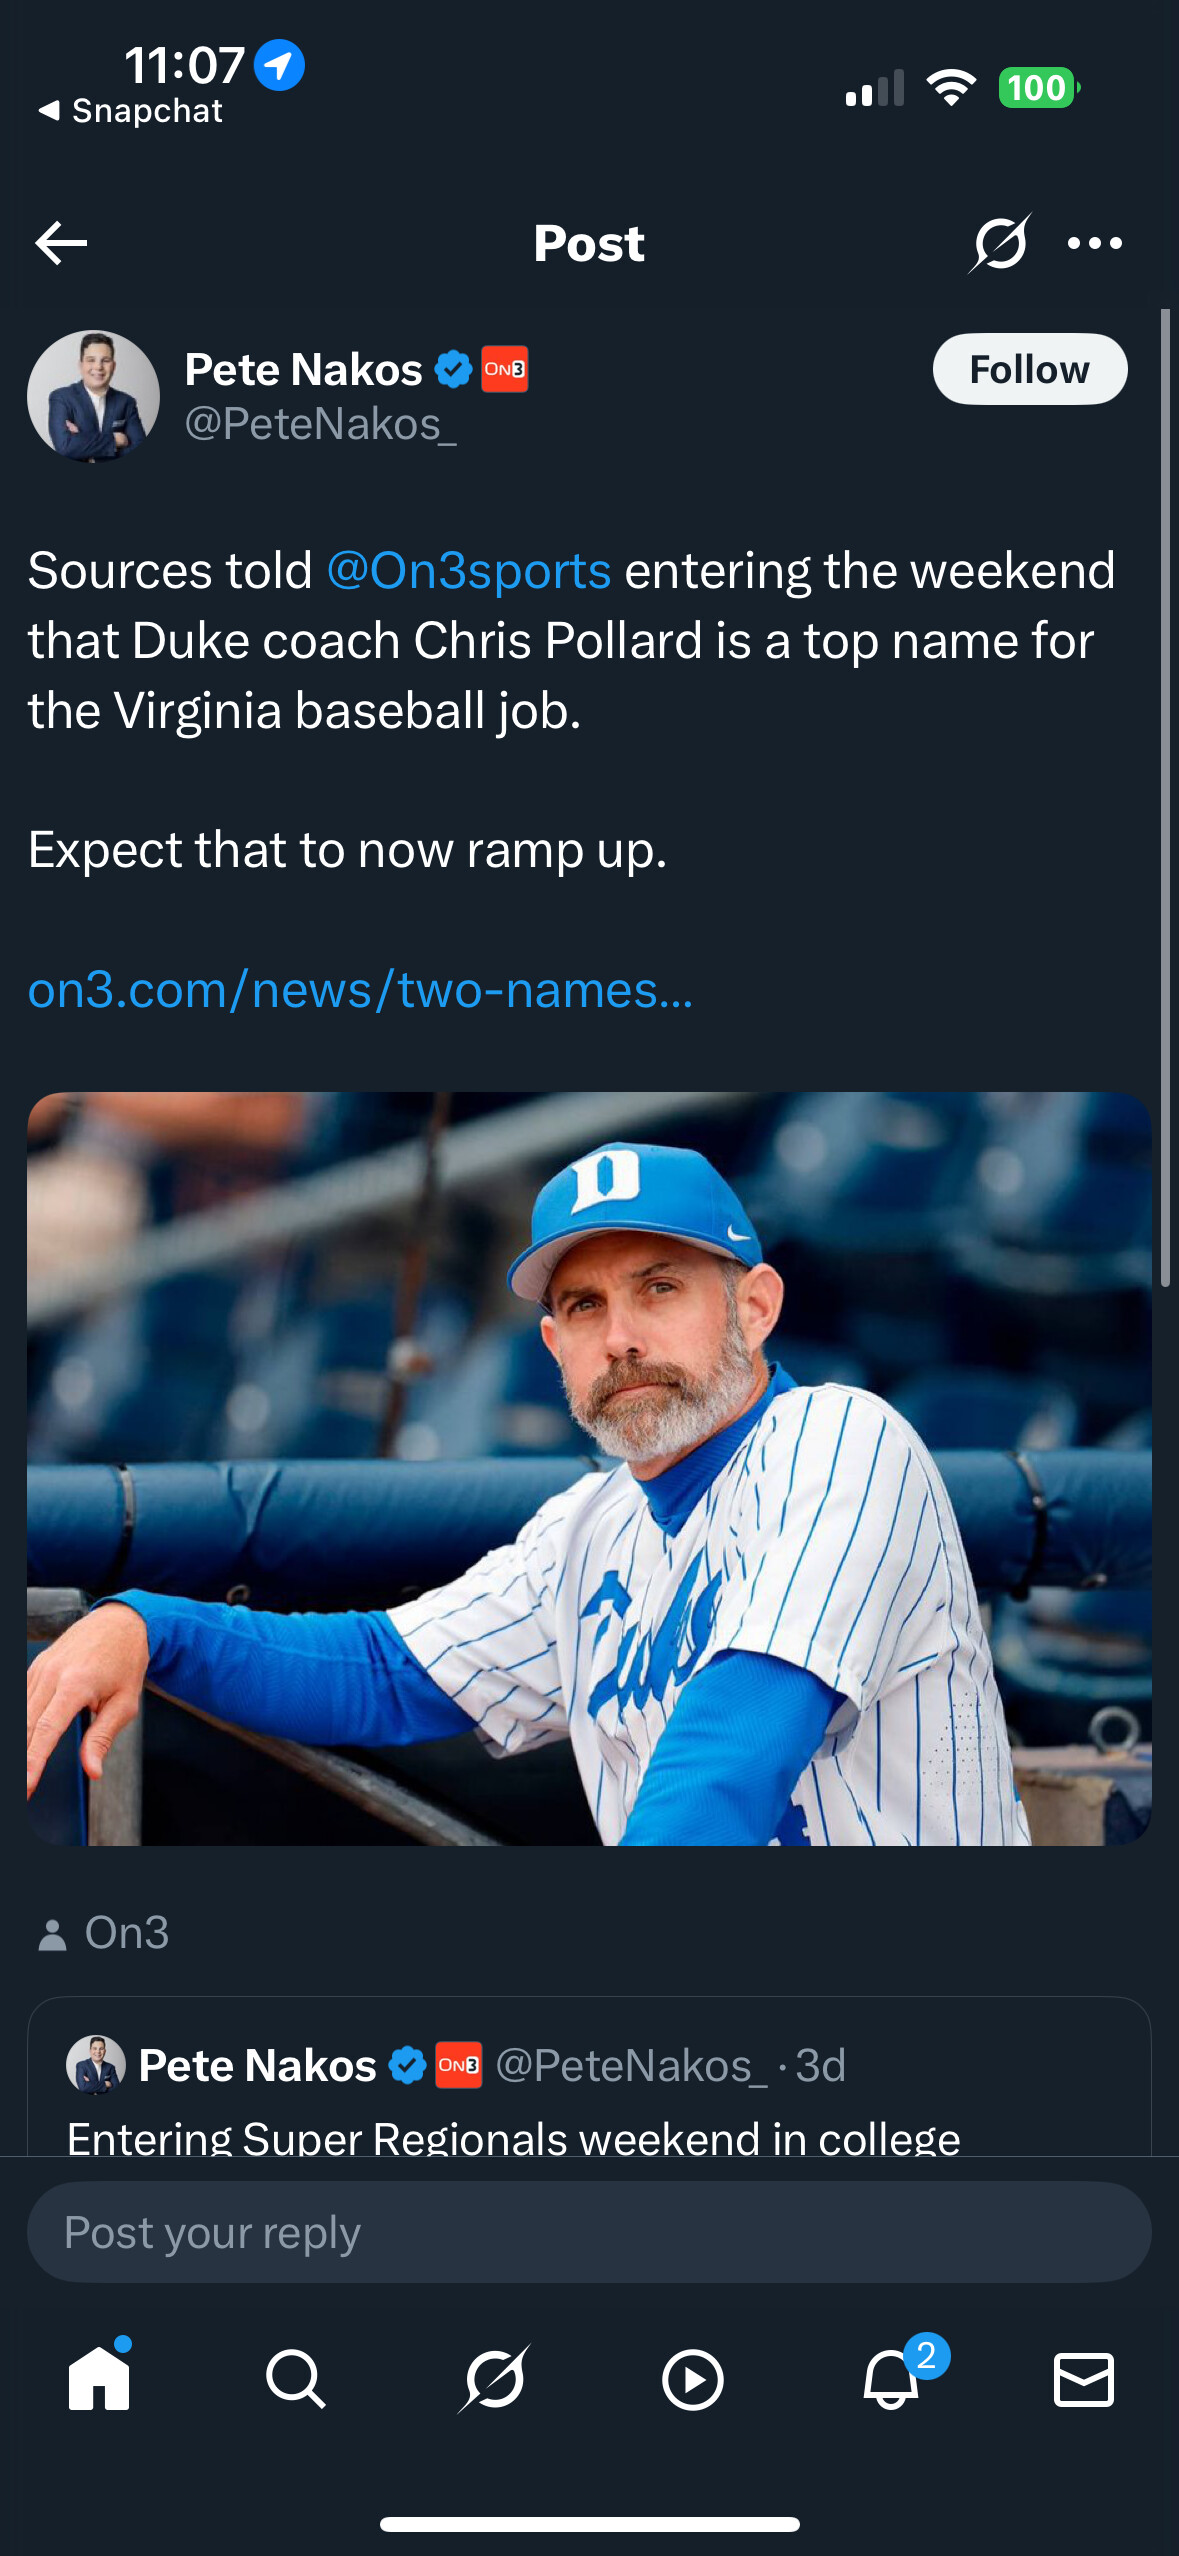View the Duke coach photo full screen
The image size is (1179, 2556).
pos(589,1468)
